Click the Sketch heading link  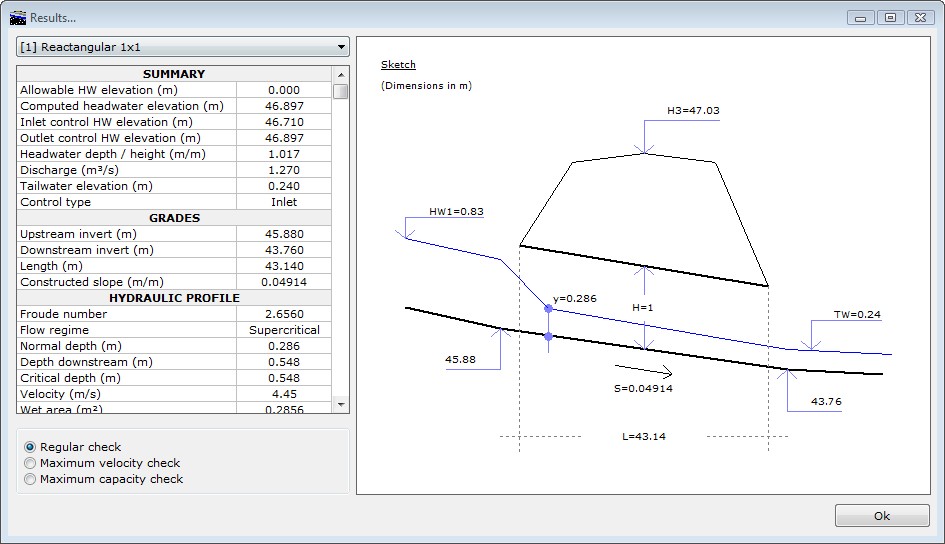point(398,65)
